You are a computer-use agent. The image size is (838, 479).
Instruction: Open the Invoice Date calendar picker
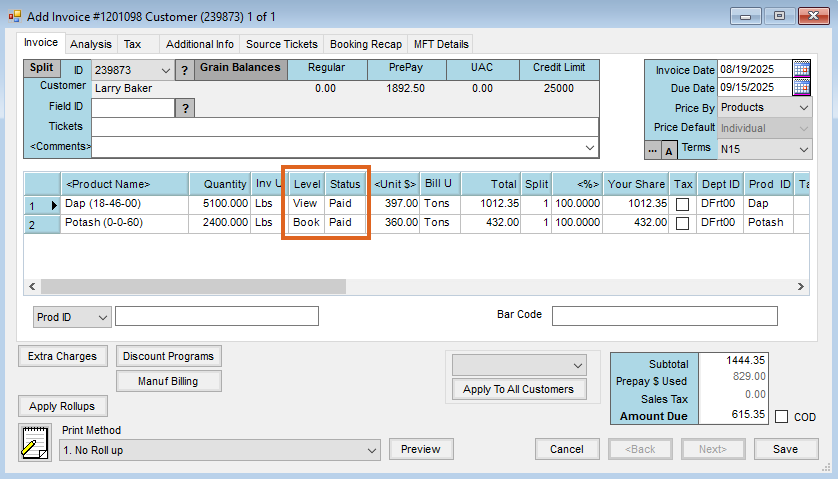pos(801,69)
